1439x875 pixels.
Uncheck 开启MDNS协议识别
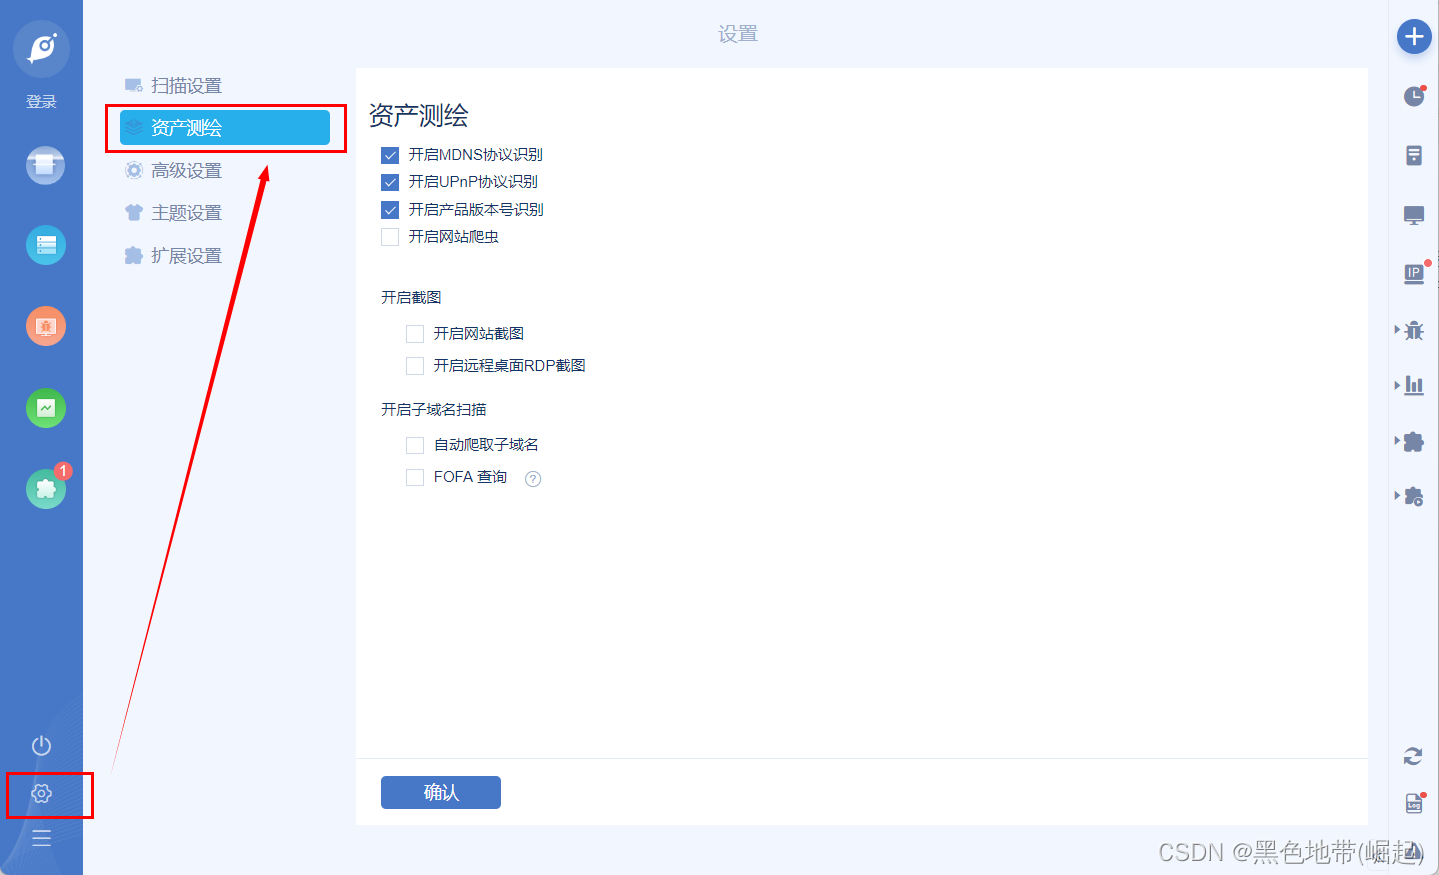(x=390, y=155)
